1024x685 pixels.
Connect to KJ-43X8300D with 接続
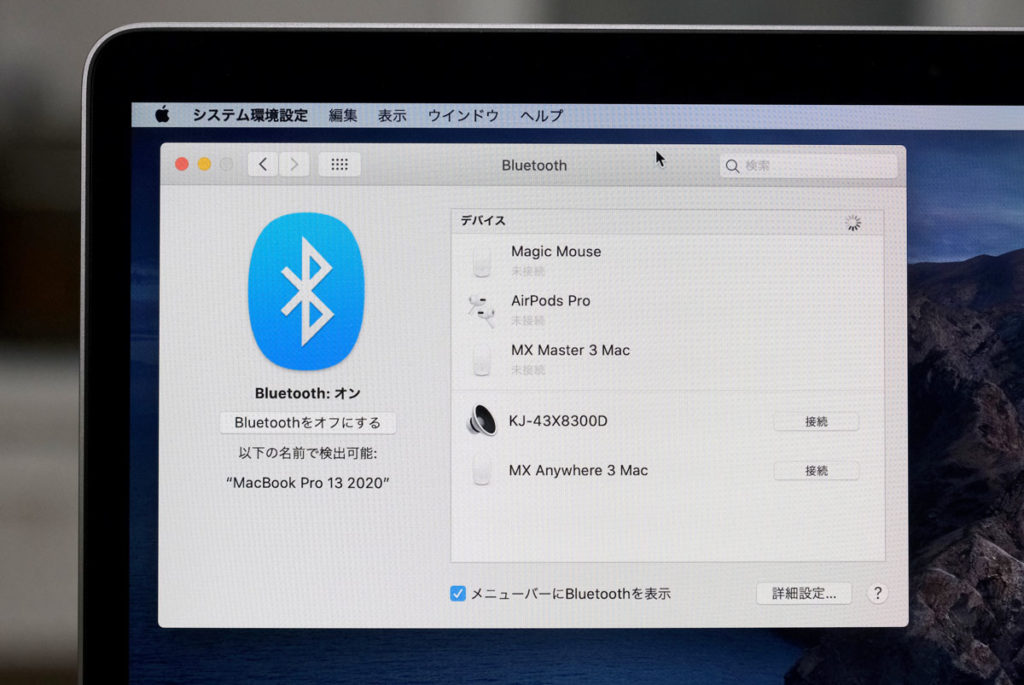point(816,422)
